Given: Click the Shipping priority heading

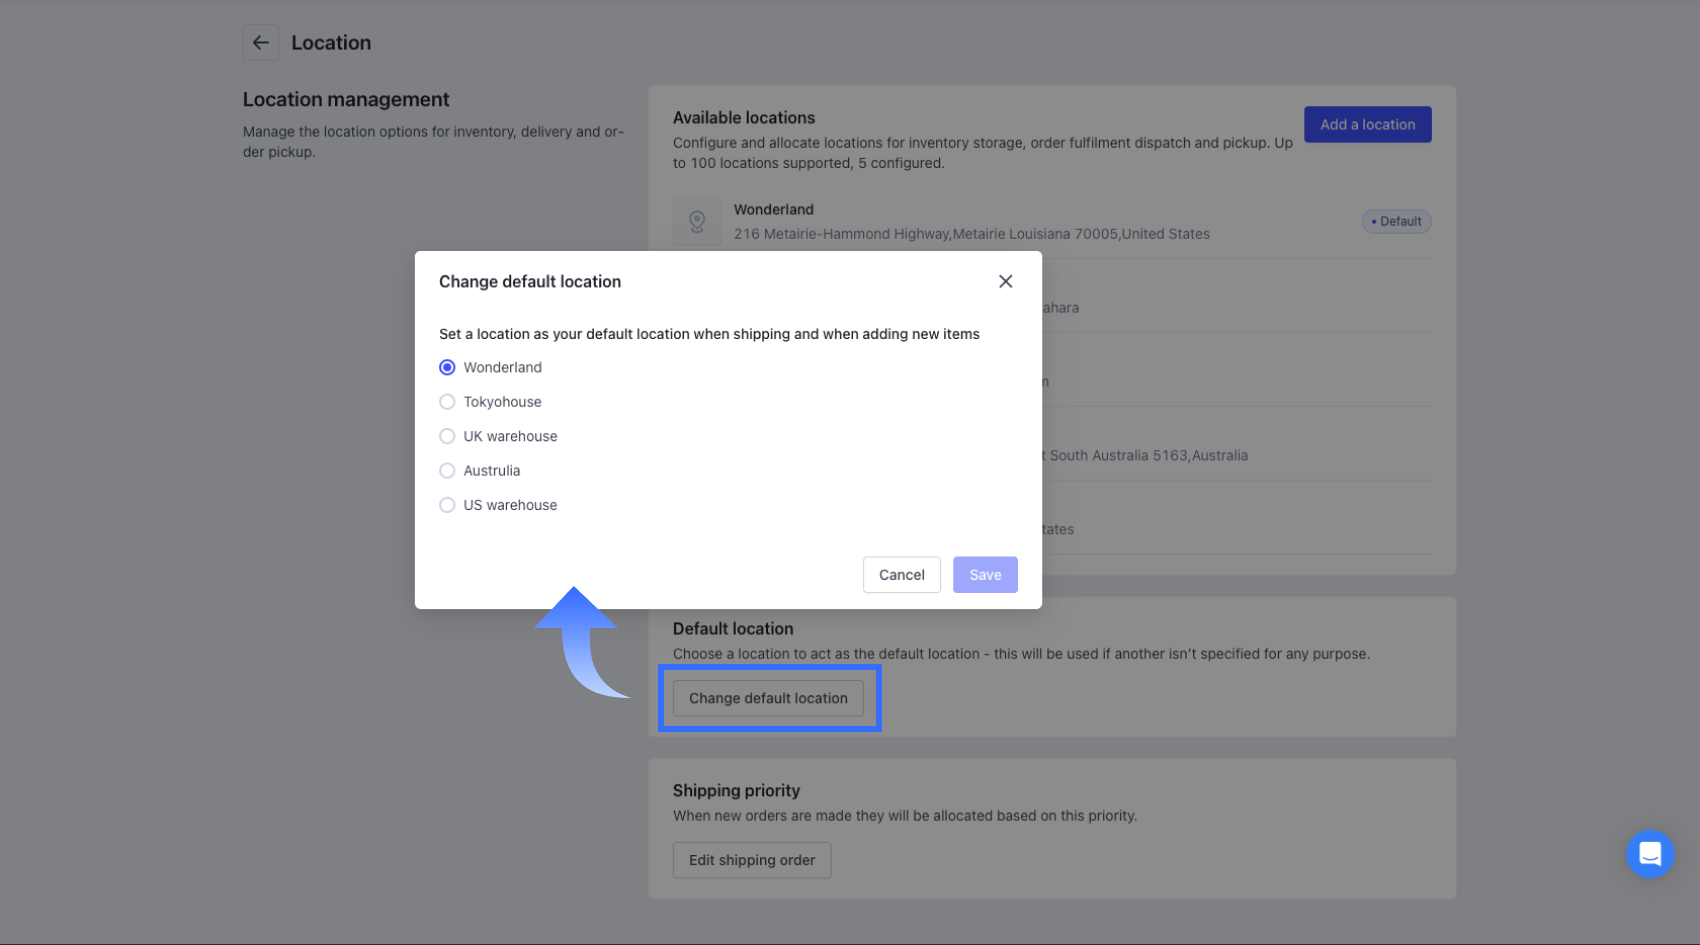Looking at the screenshot, I should tap(736, 791).
